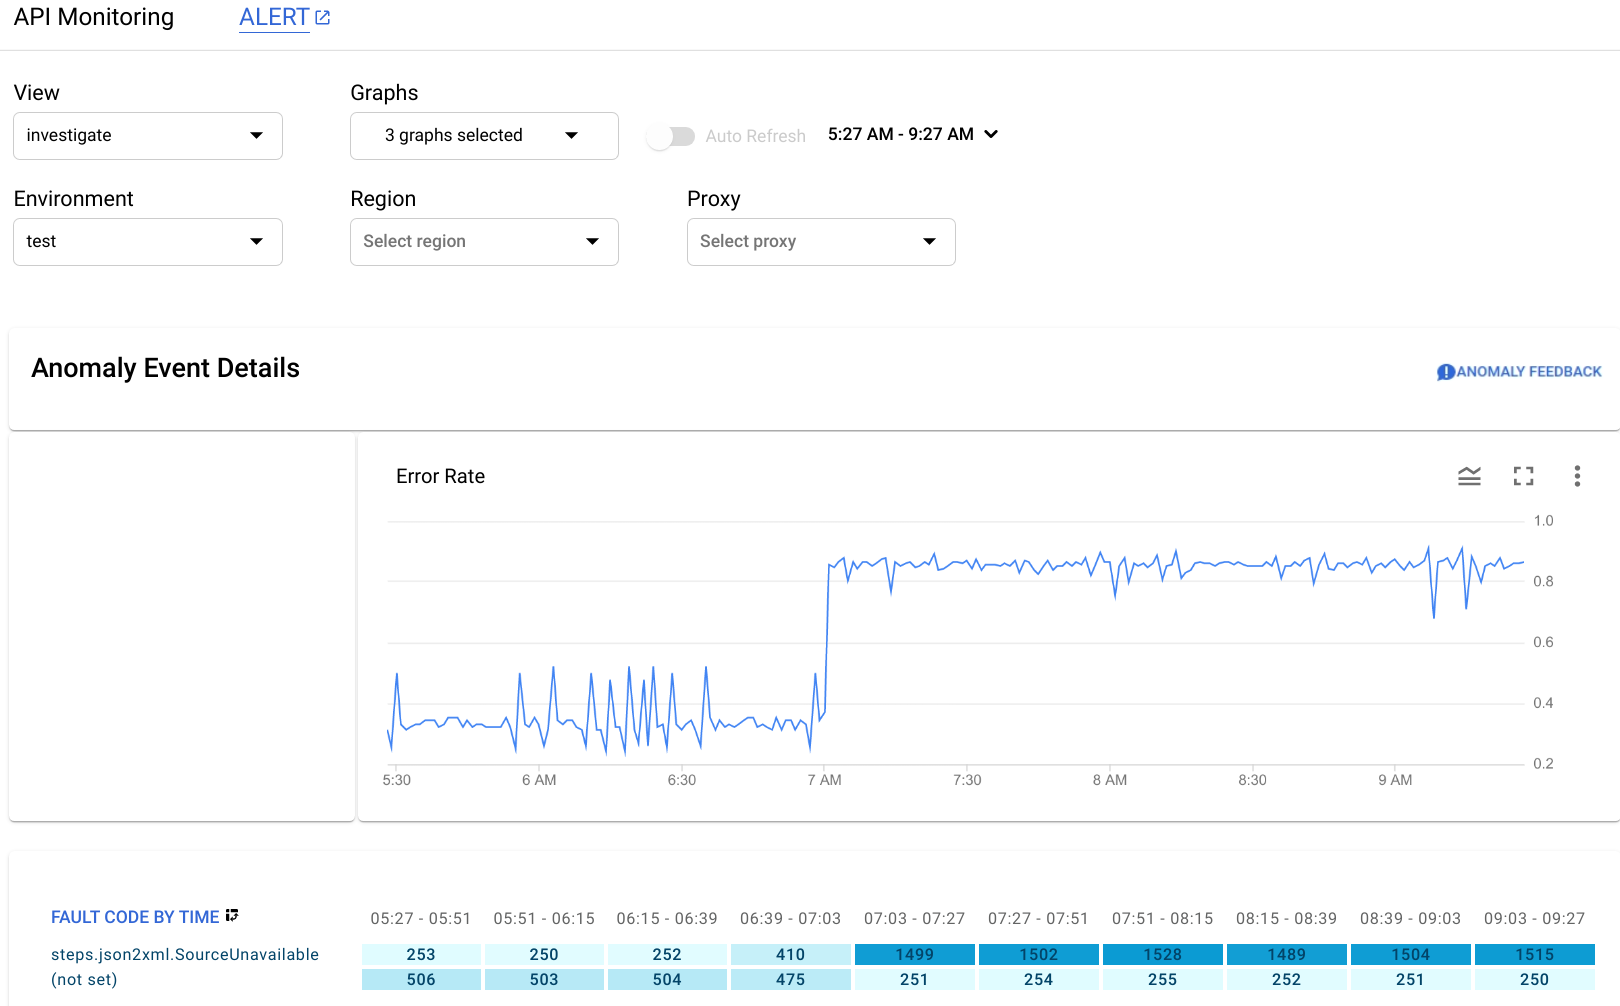The image size is (1620, 1006).
Task: Enable the Auto Refresh toggle
Action: (x=671, y=136)
